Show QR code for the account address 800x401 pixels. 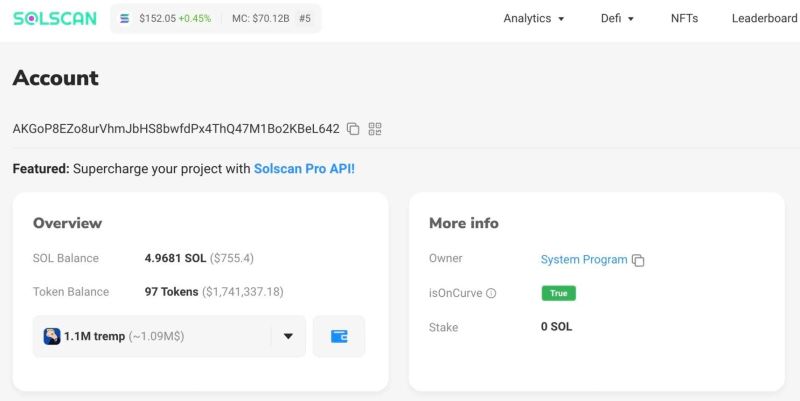[x=375, y=129]
